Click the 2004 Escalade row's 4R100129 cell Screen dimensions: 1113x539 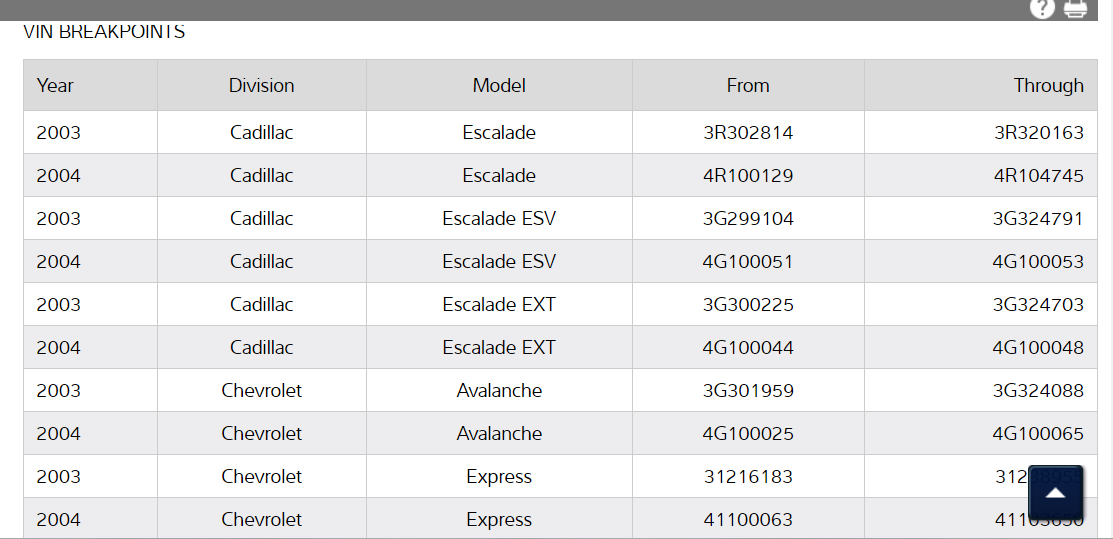tap(748, 175)
